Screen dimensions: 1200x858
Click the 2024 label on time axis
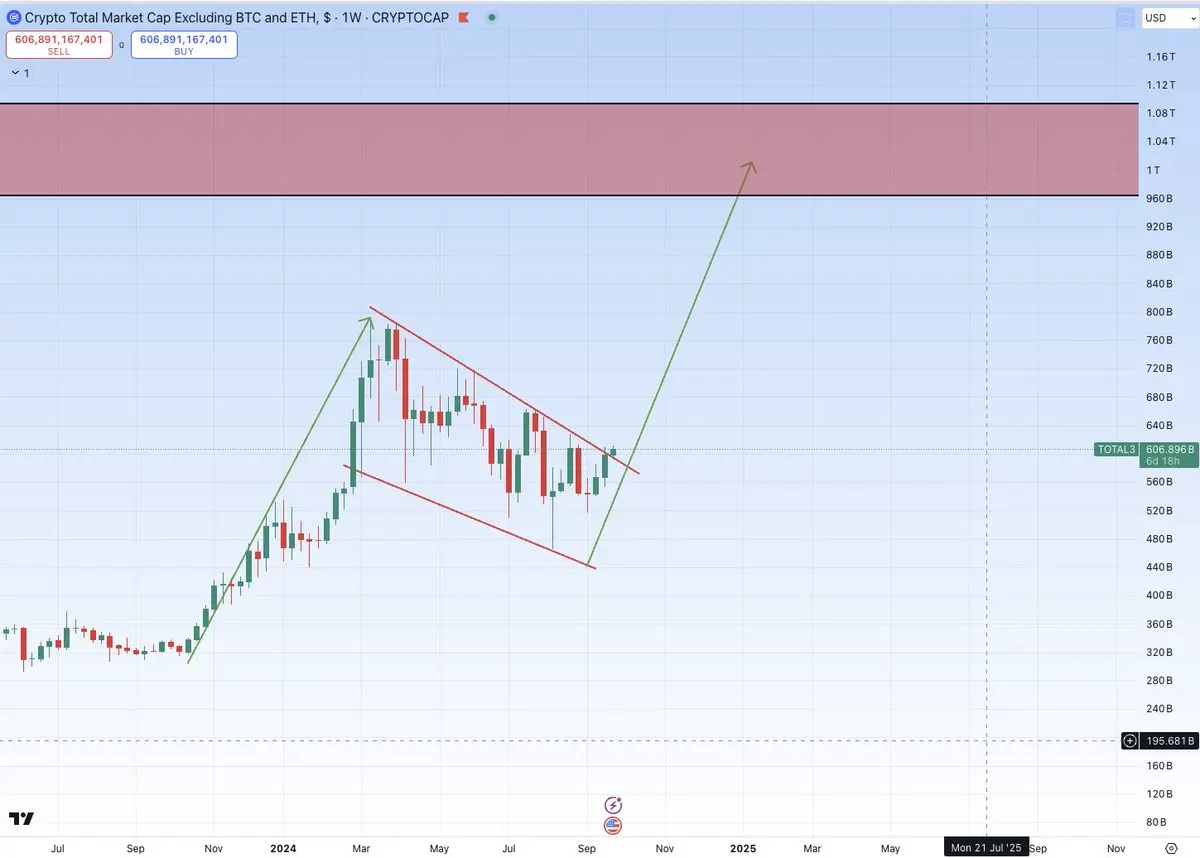(x=284, y=848)
